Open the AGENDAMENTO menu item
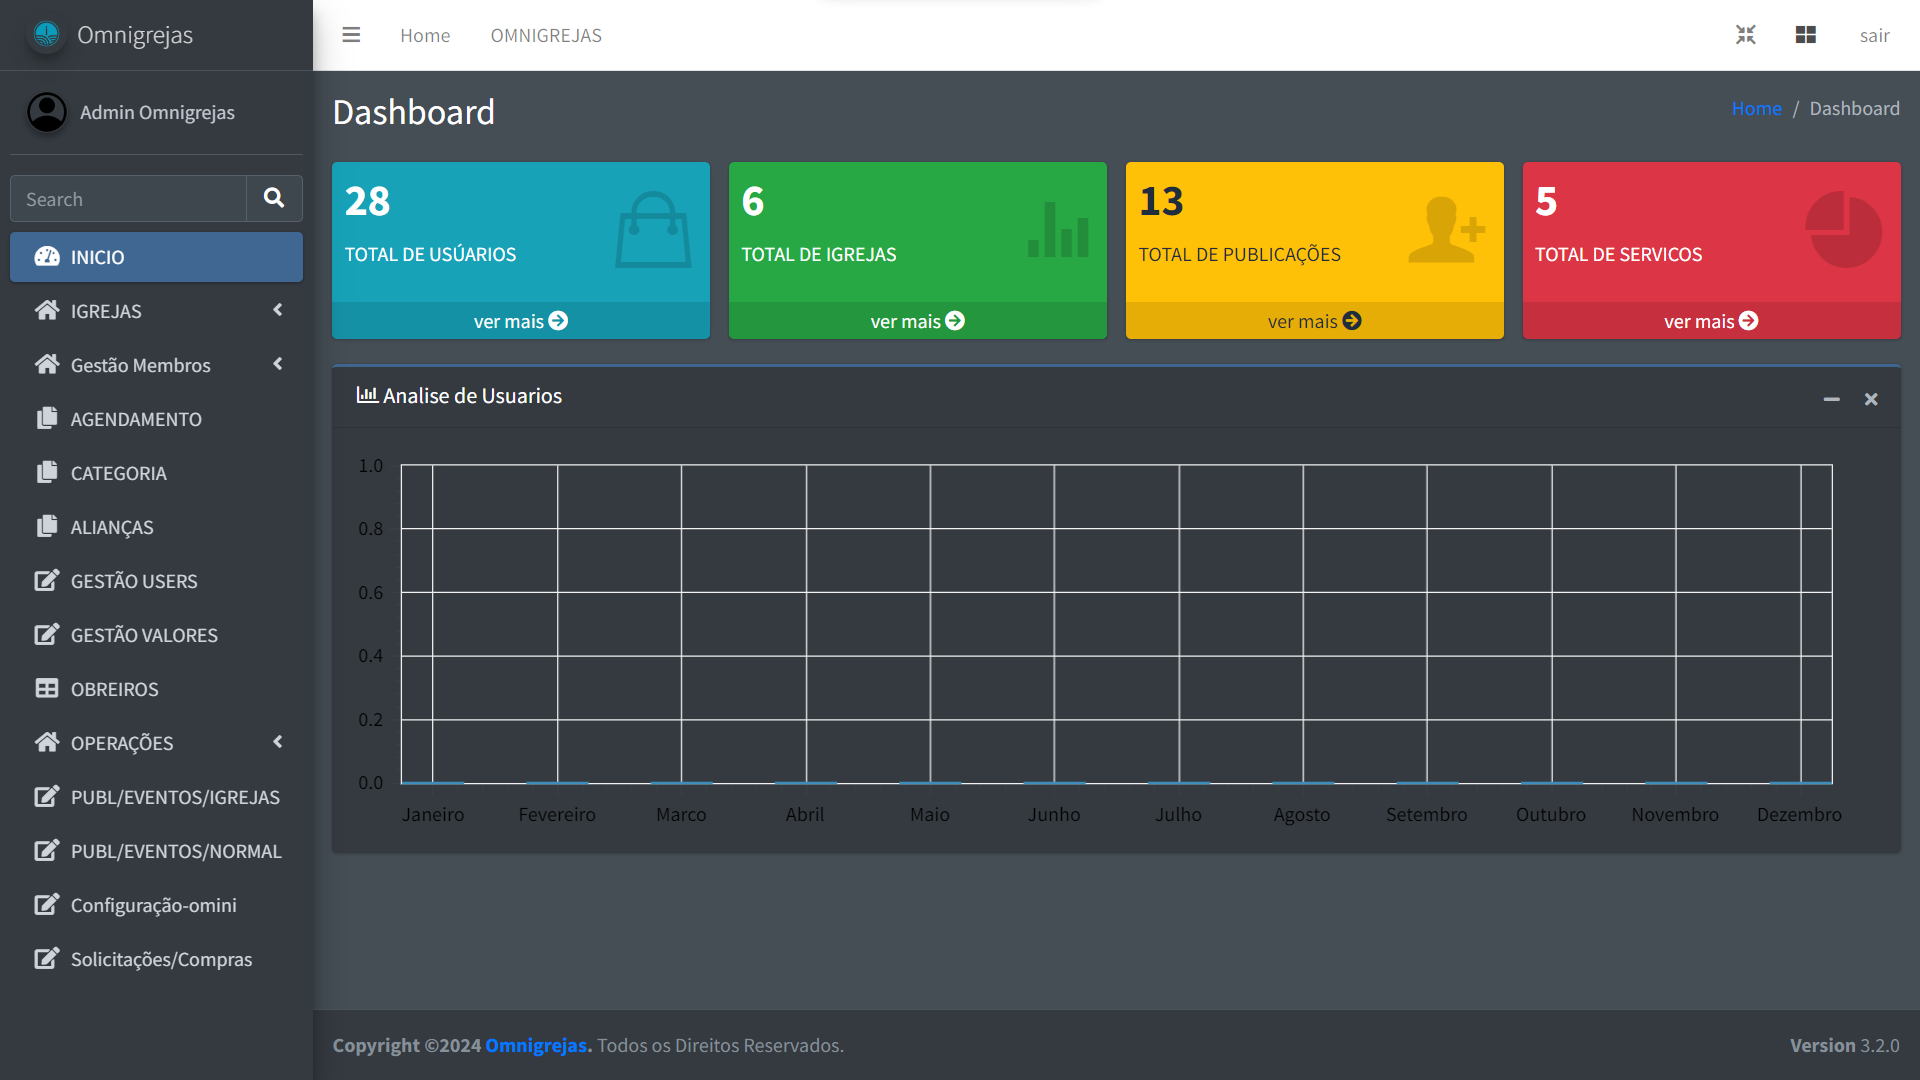The width and height of the screenshot is (1920, 1080). 156,419
